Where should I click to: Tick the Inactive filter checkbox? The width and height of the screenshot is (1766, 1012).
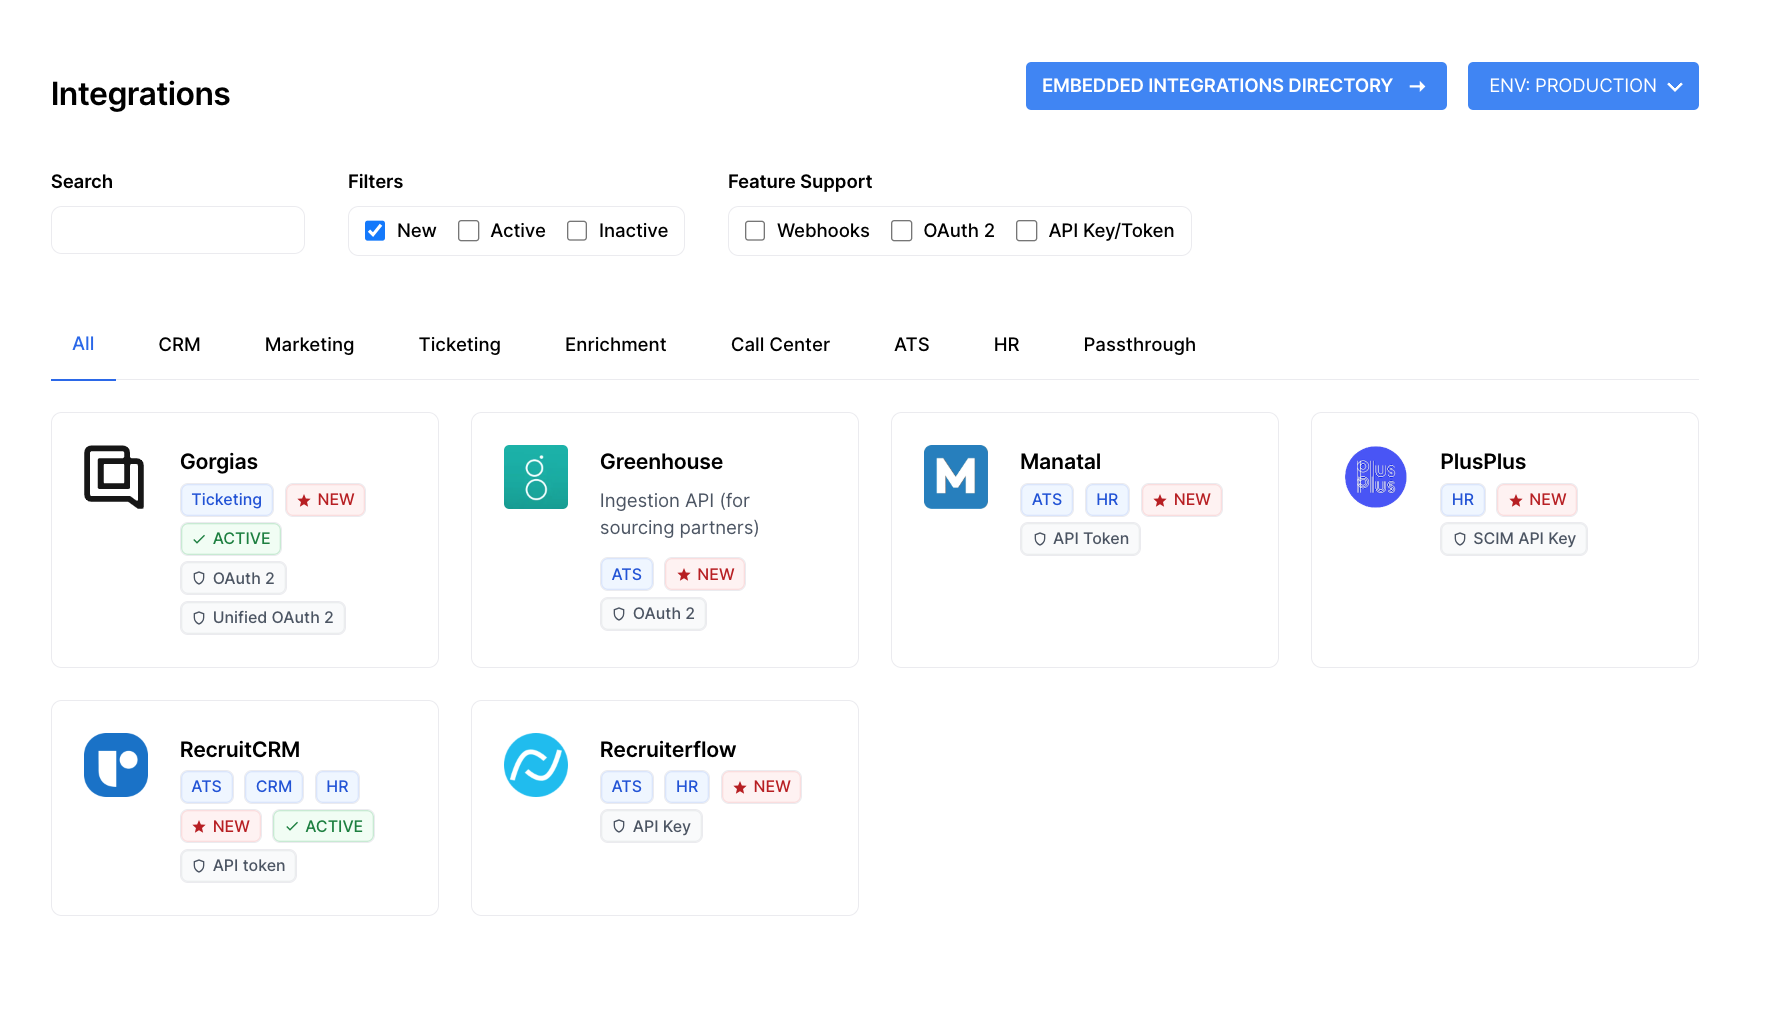[577, 231]
